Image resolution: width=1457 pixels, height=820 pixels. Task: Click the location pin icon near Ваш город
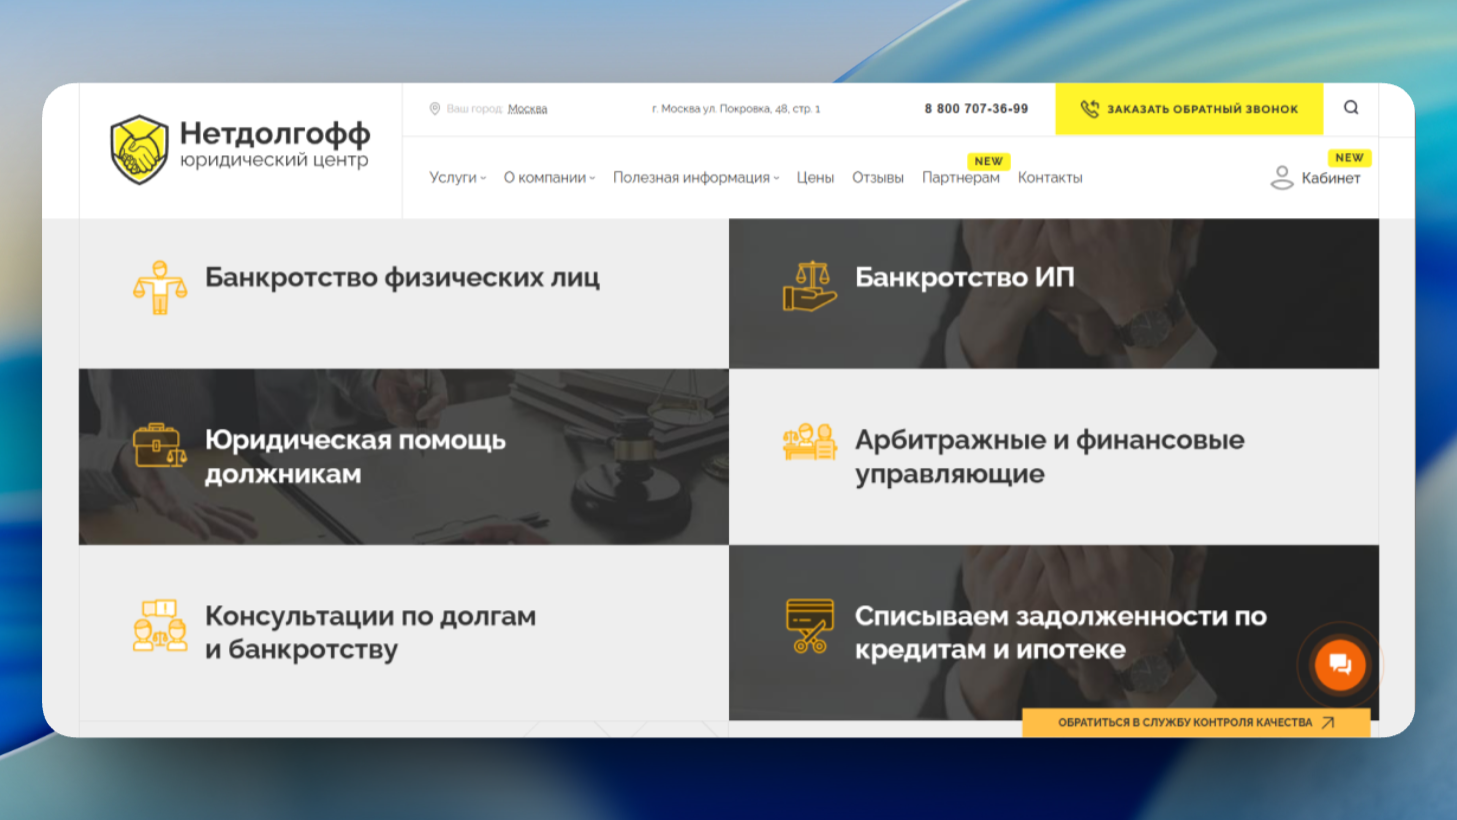coord(435,109)
